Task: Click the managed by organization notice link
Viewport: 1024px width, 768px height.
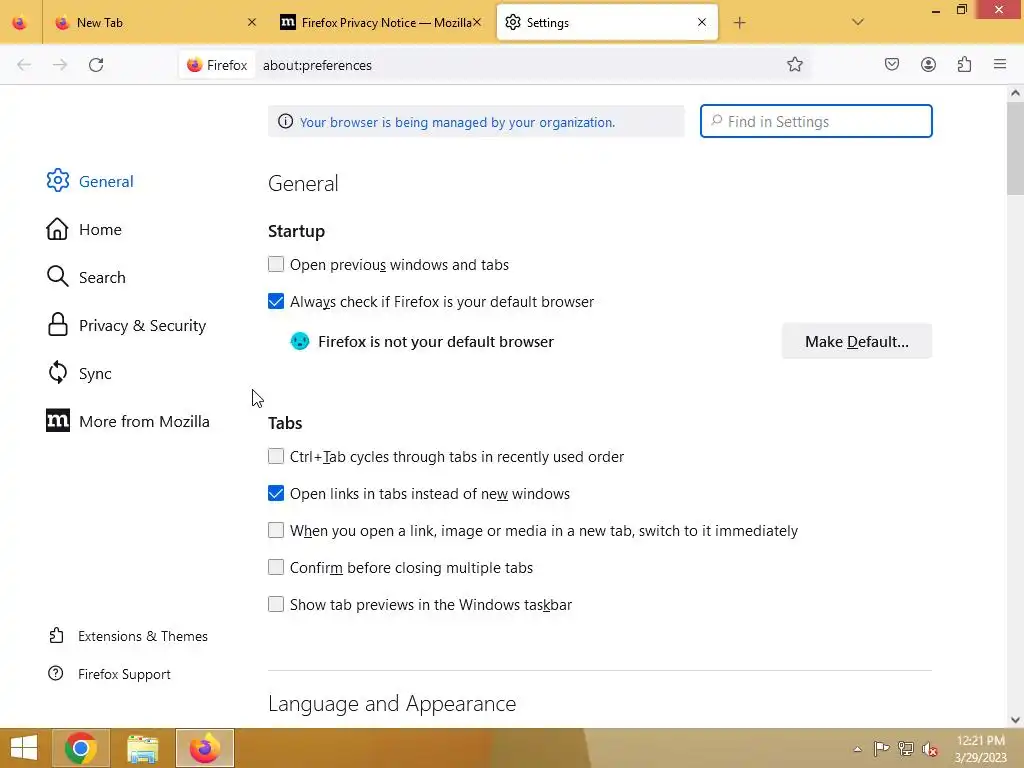Action: pyautogui.click(x=457, y=122)
